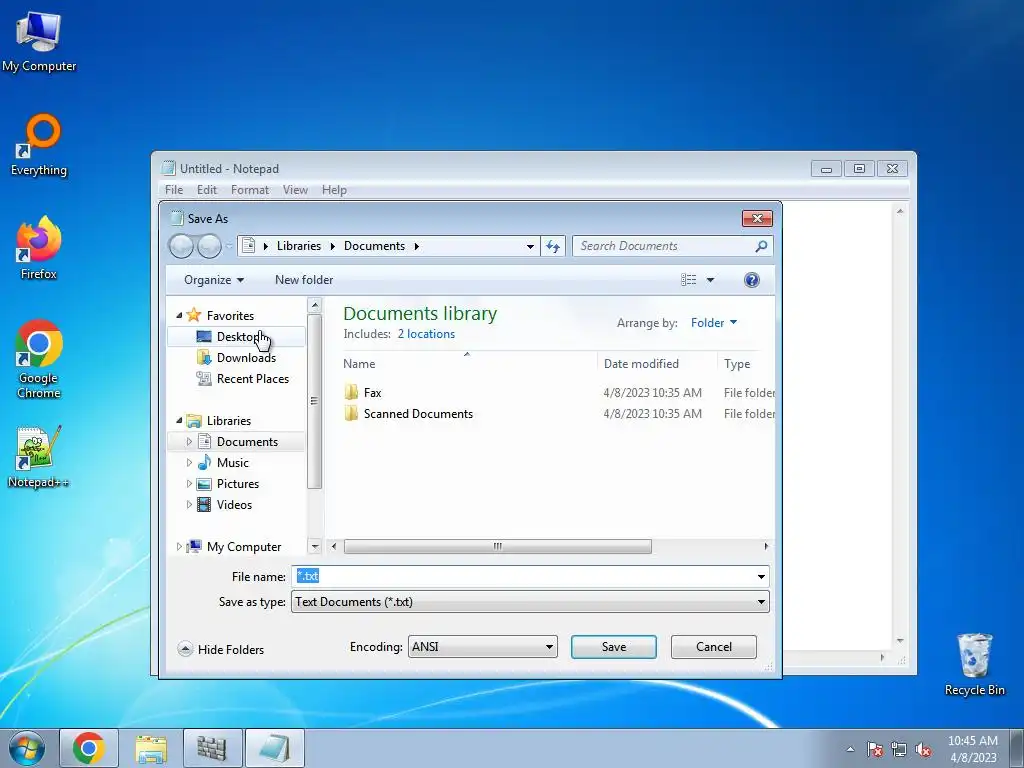The height and width of the screenshot is (768, 1024).
Task: Click Hide Folders toggle button
Action: pos(220,649)
